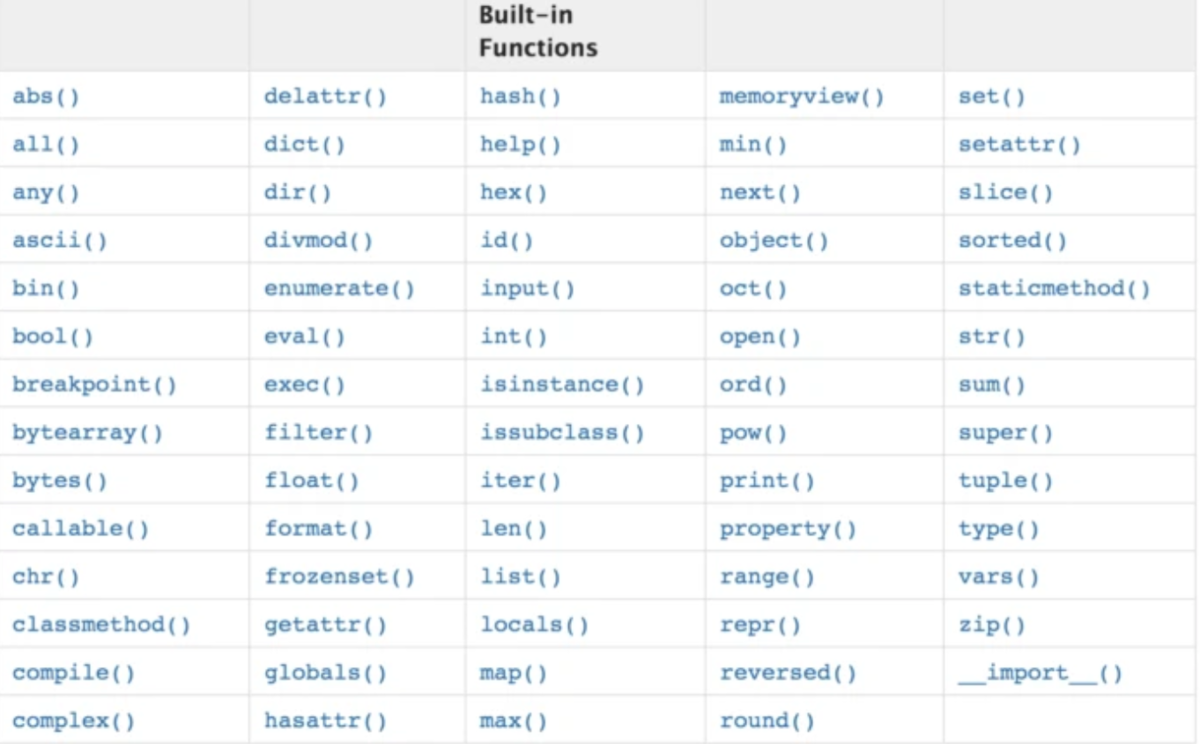Select the issubclass() link
Image resolution: width=1200 pixels, height=744 pixels.
click(x=562, y=433)
